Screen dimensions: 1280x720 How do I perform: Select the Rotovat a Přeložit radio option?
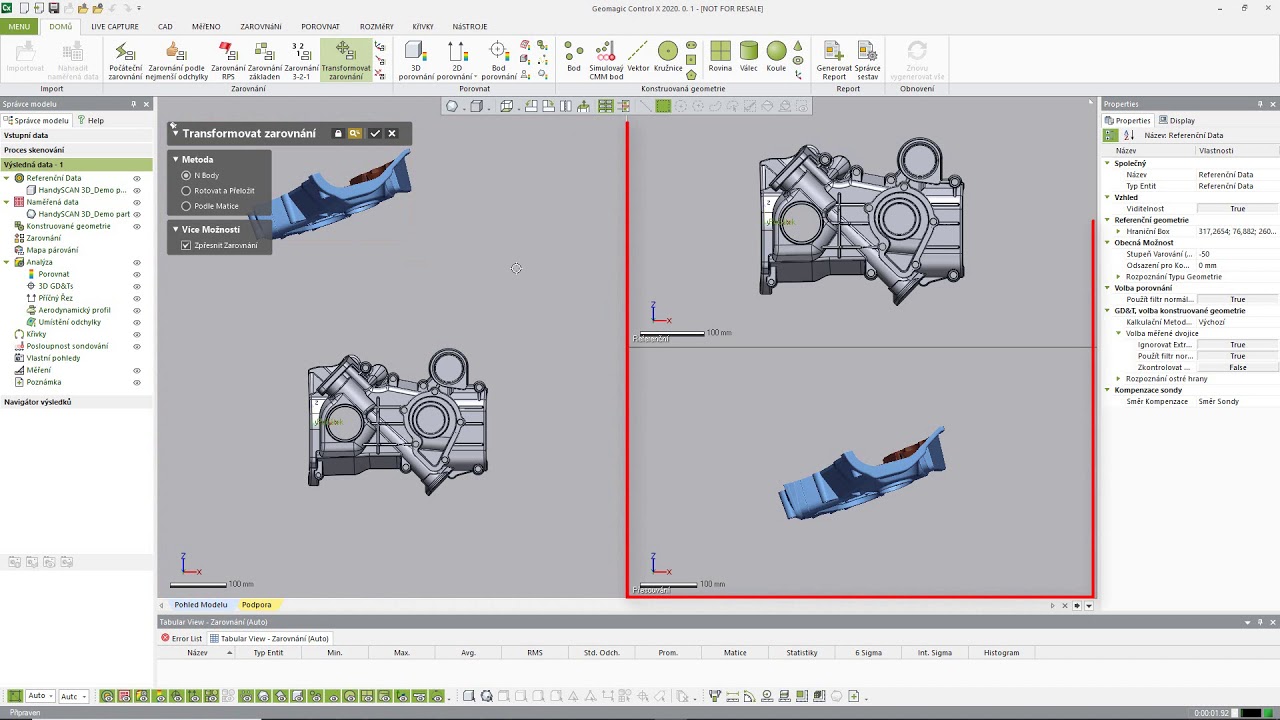coord(186,190)
